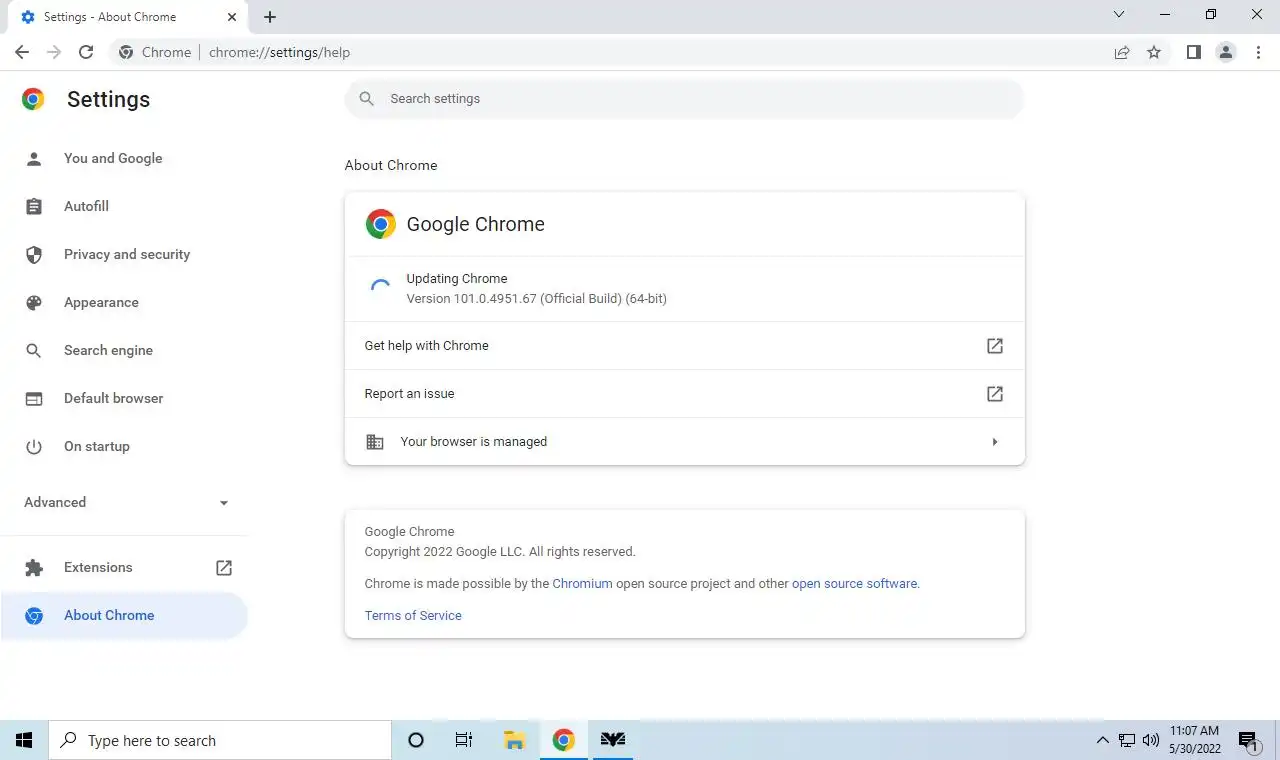Open Chrome three-dot menu
1280x760 pixels.
click(1259, 52)
